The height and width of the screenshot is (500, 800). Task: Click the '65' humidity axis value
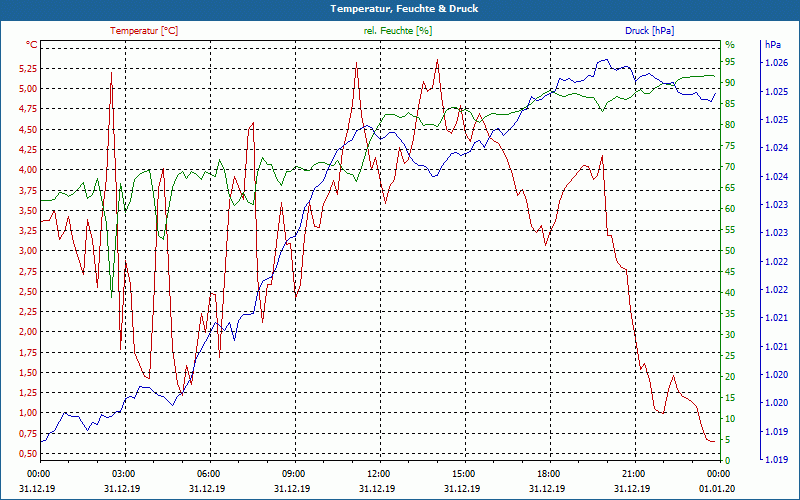[x=730, y=188]
